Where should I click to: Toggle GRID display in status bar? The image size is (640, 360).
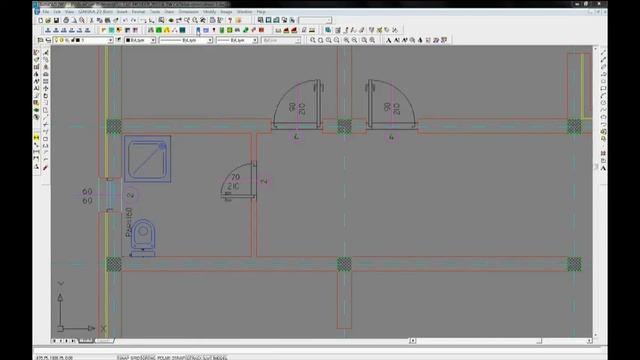point(134,358)
